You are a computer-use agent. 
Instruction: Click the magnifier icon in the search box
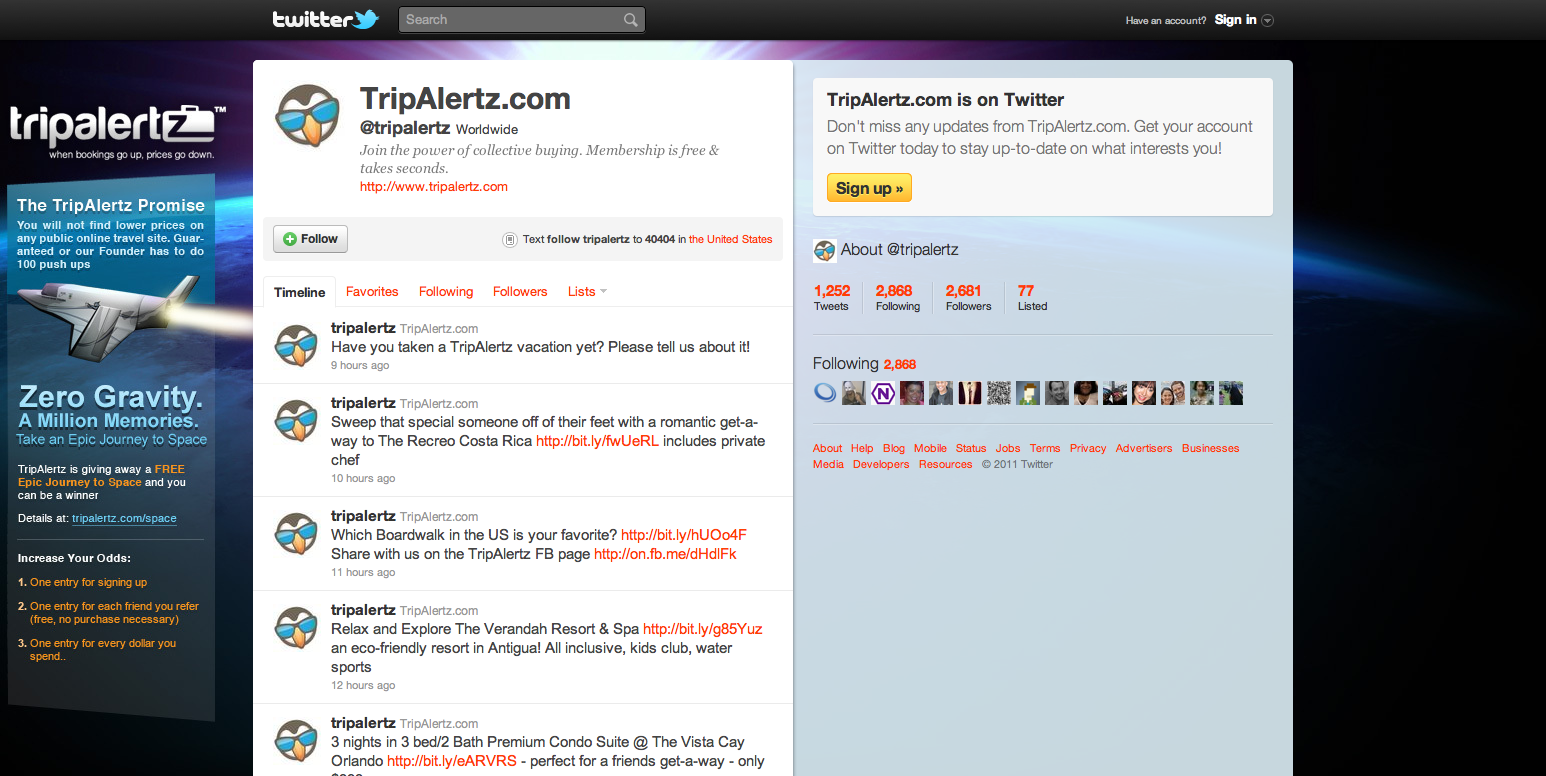point(630,20)
